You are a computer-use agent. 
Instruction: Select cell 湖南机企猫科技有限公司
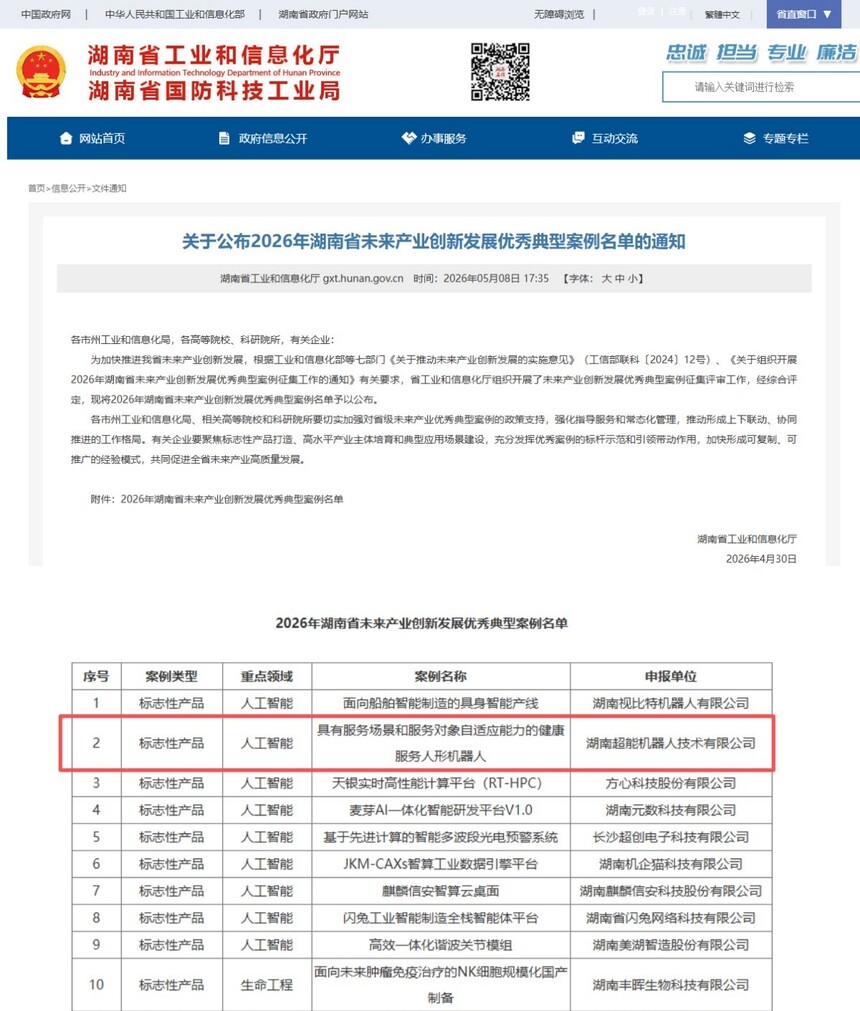[x=670, y=864]
